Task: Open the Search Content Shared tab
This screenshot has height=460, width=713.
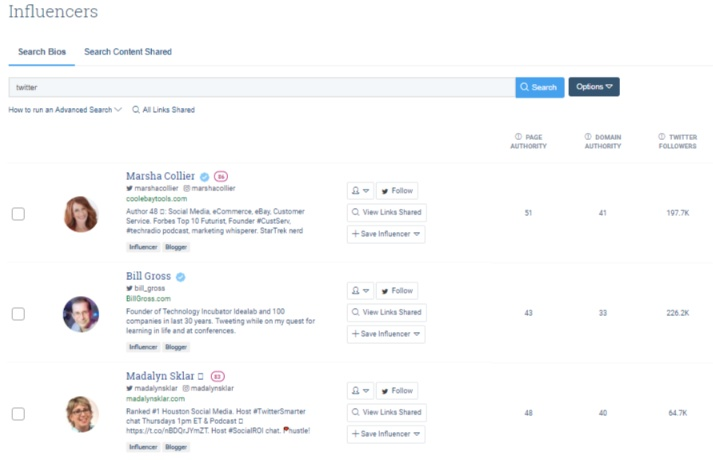Action: coord(128,52)
